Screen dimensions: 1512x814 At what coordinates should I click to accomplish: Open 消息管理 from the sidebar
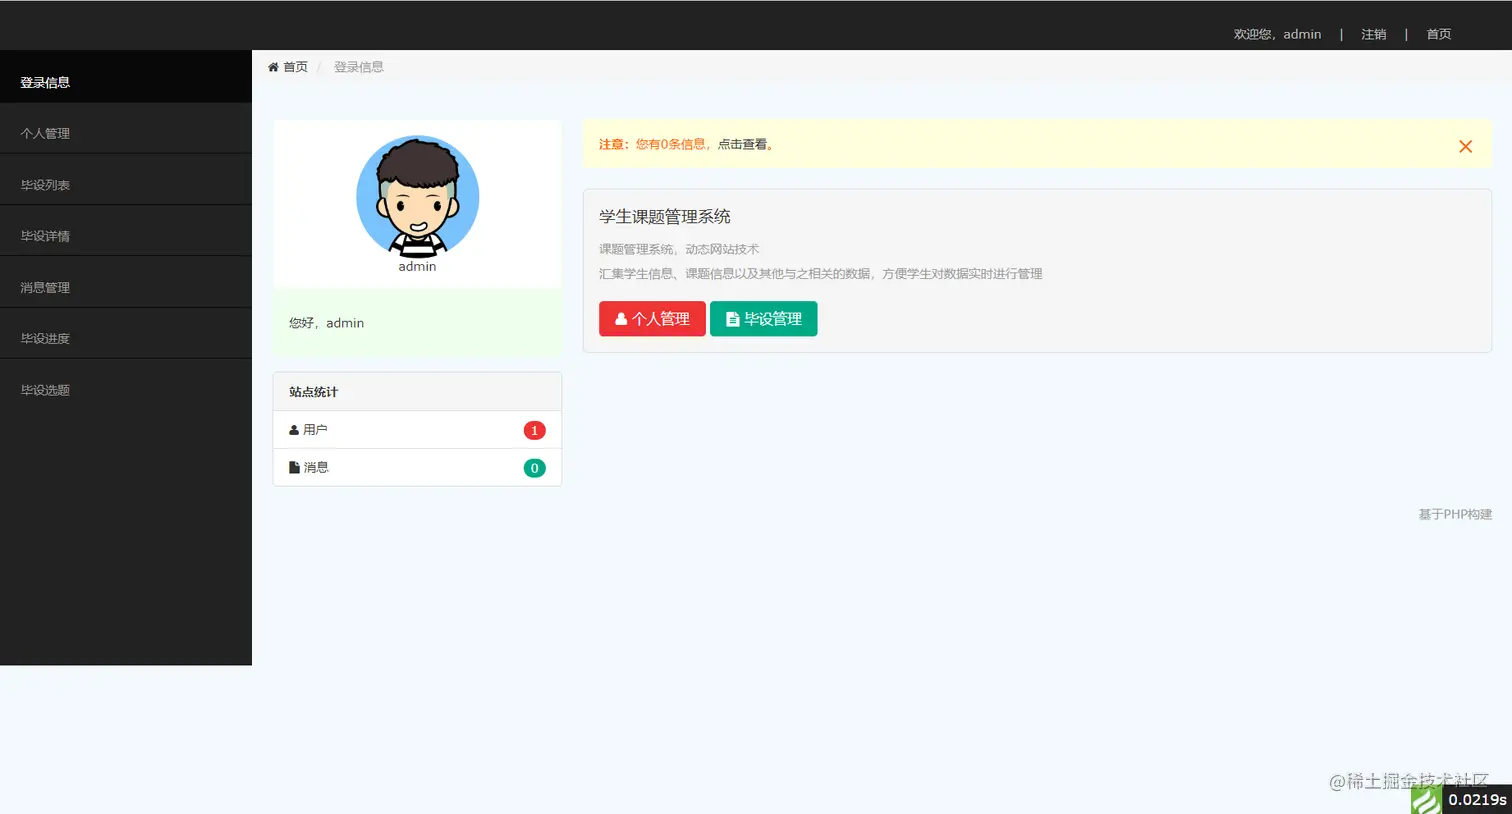pos(44,287)
